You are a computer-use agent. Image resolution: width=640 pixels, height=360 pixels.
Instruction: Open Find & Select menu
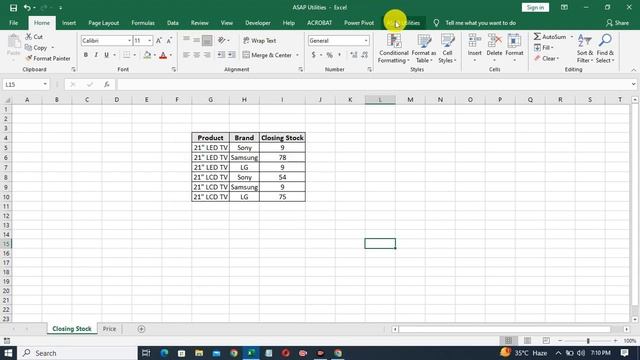coord(605,49)
